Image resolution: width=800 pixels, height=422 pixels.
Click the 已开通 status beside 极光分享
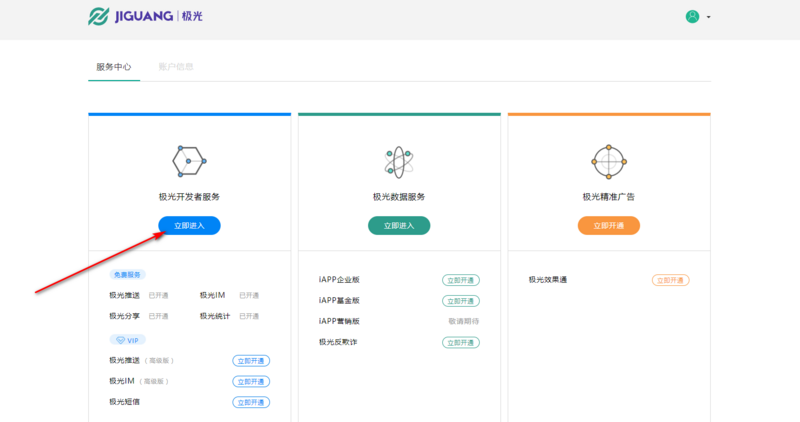(x=159, y=316)
